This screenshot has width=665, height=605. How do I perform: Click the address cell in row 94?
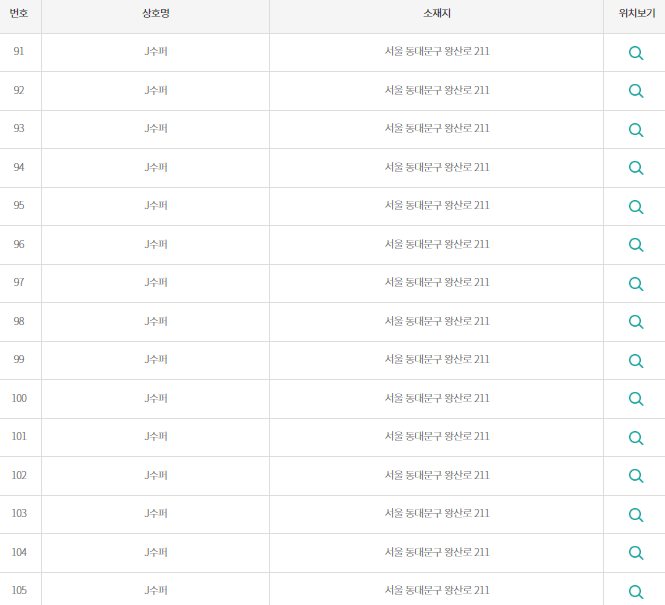pos(437,167)
